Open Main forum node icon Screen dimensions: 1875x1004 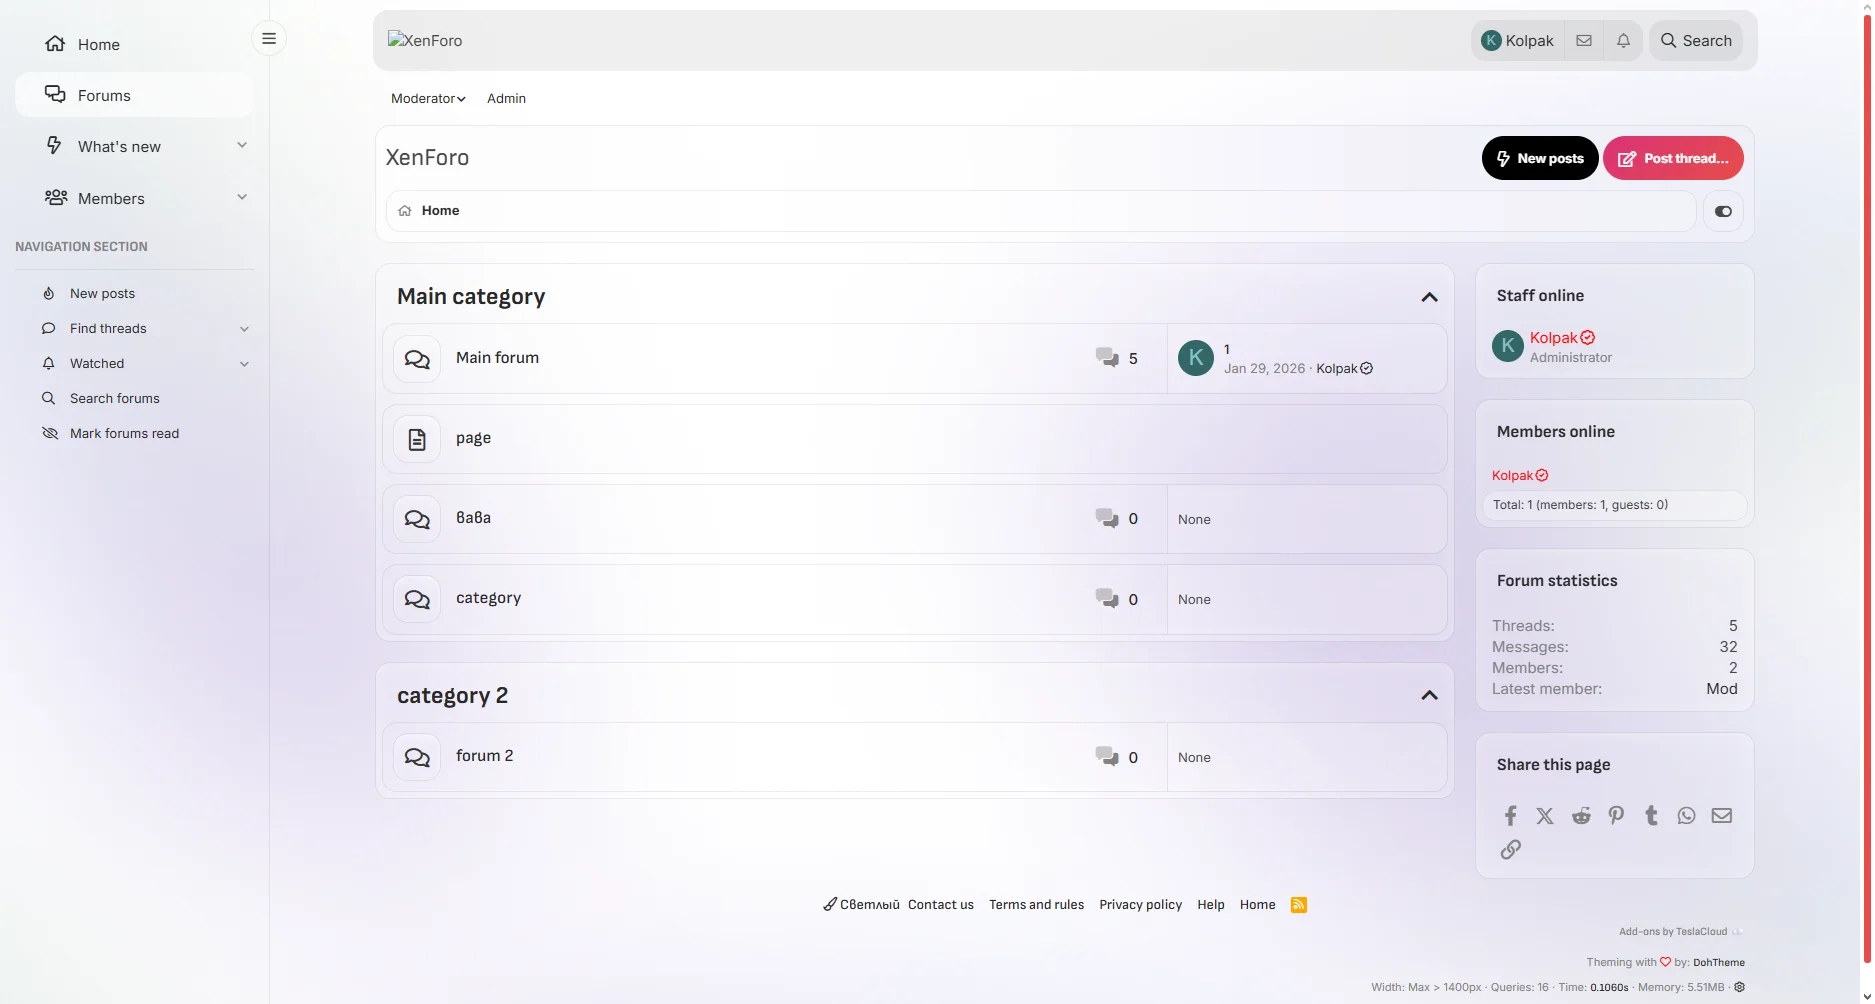[417, 358]
